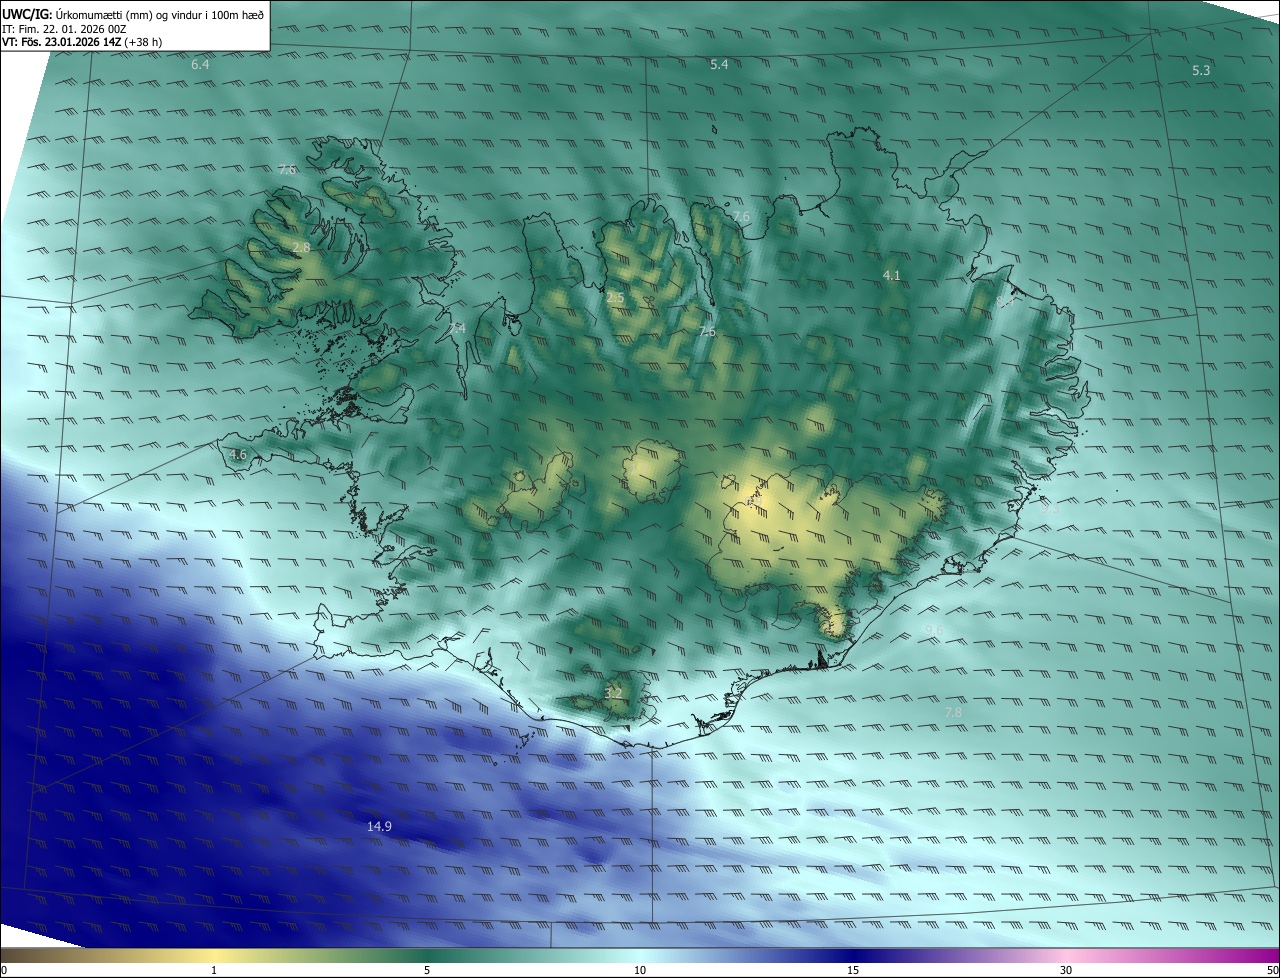
Task: Click the 10 tick on the color scale
Action: 640,970
